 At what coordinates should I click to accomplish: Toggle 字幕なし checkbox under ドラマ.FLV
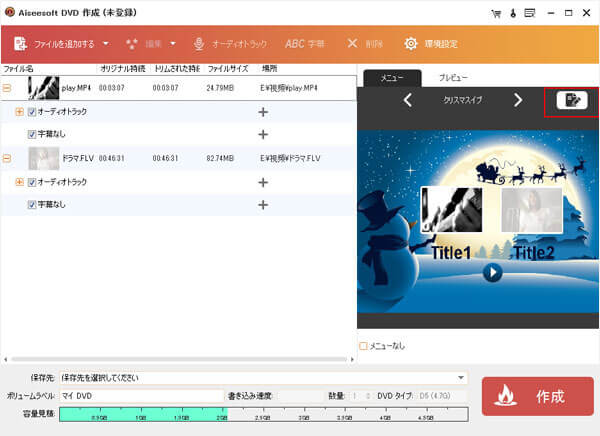(32, 205)
